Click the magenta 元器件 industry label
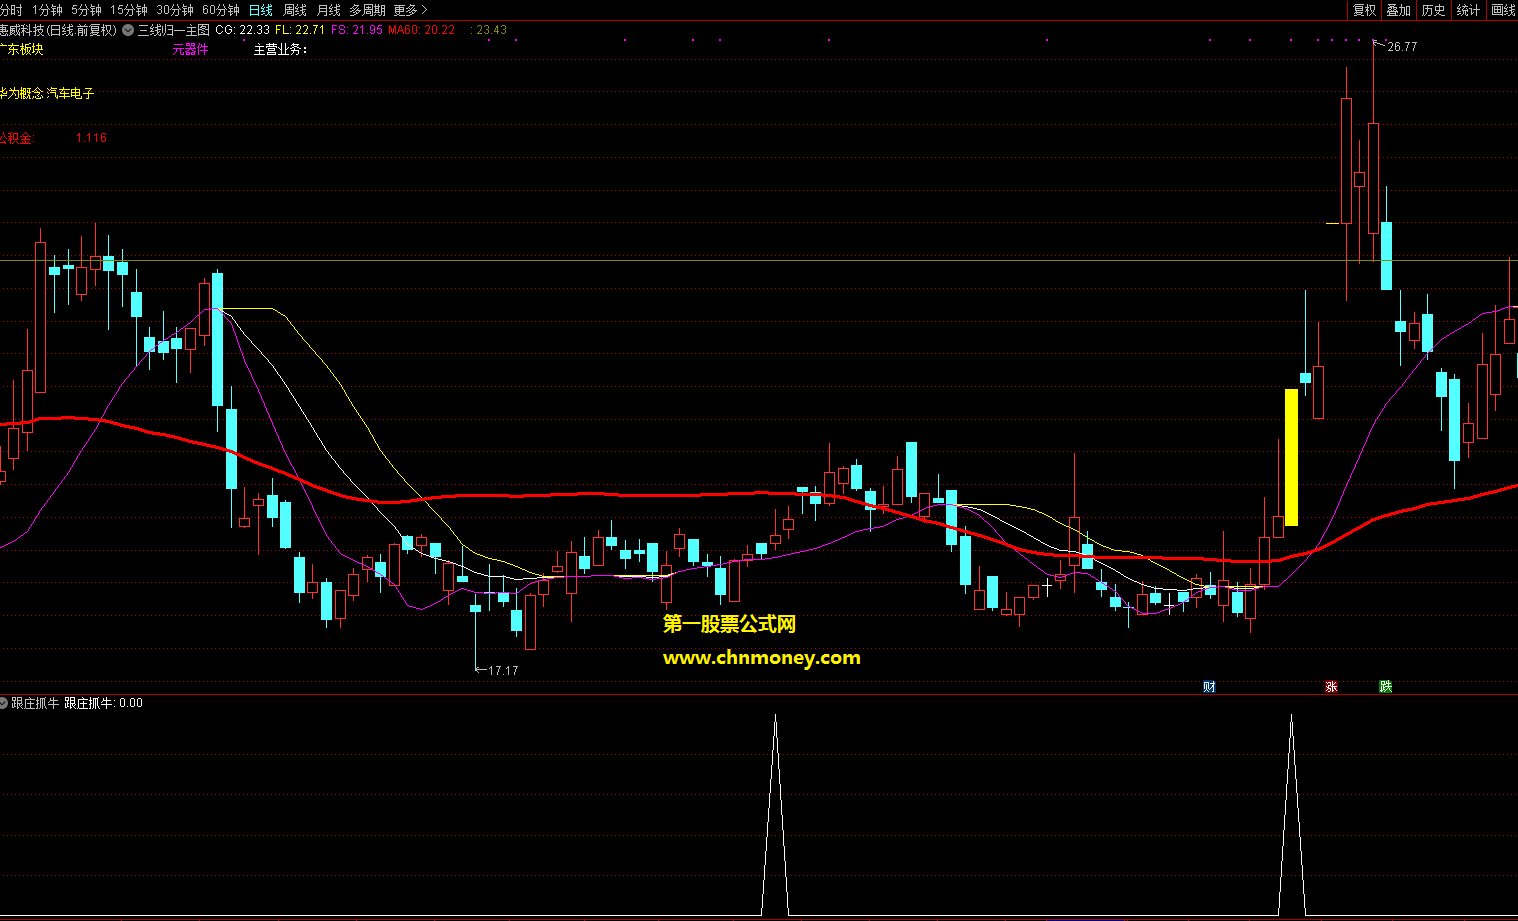Viewport: 1518px width, 921px height. 190,49
